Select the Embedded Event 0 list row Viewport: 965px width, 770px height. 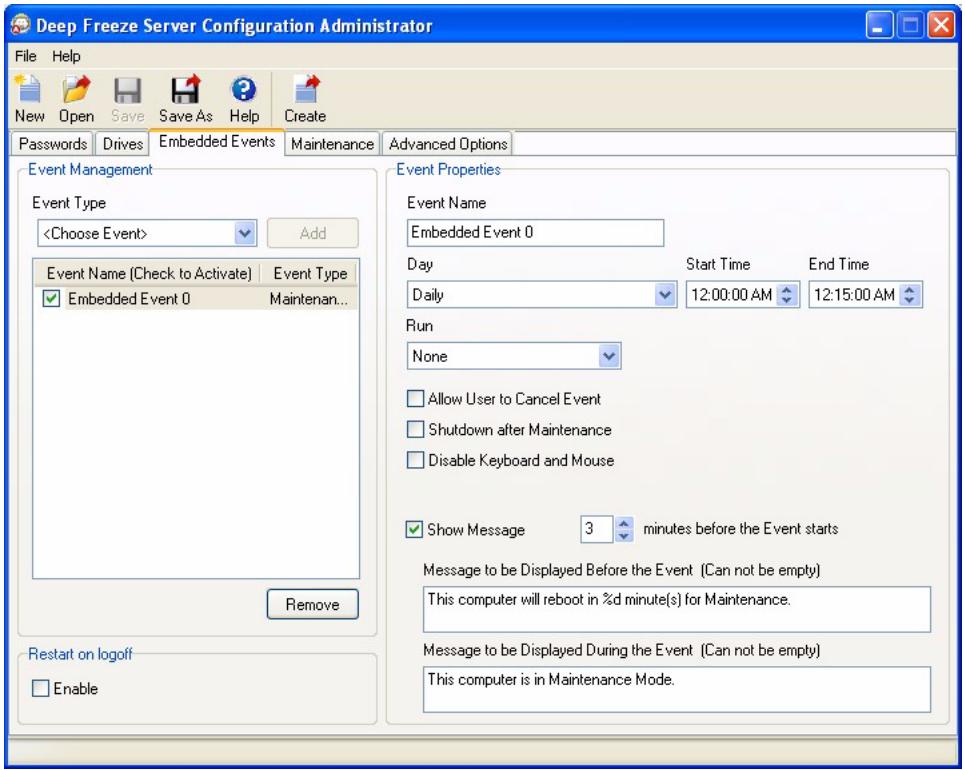click(196, 299)
